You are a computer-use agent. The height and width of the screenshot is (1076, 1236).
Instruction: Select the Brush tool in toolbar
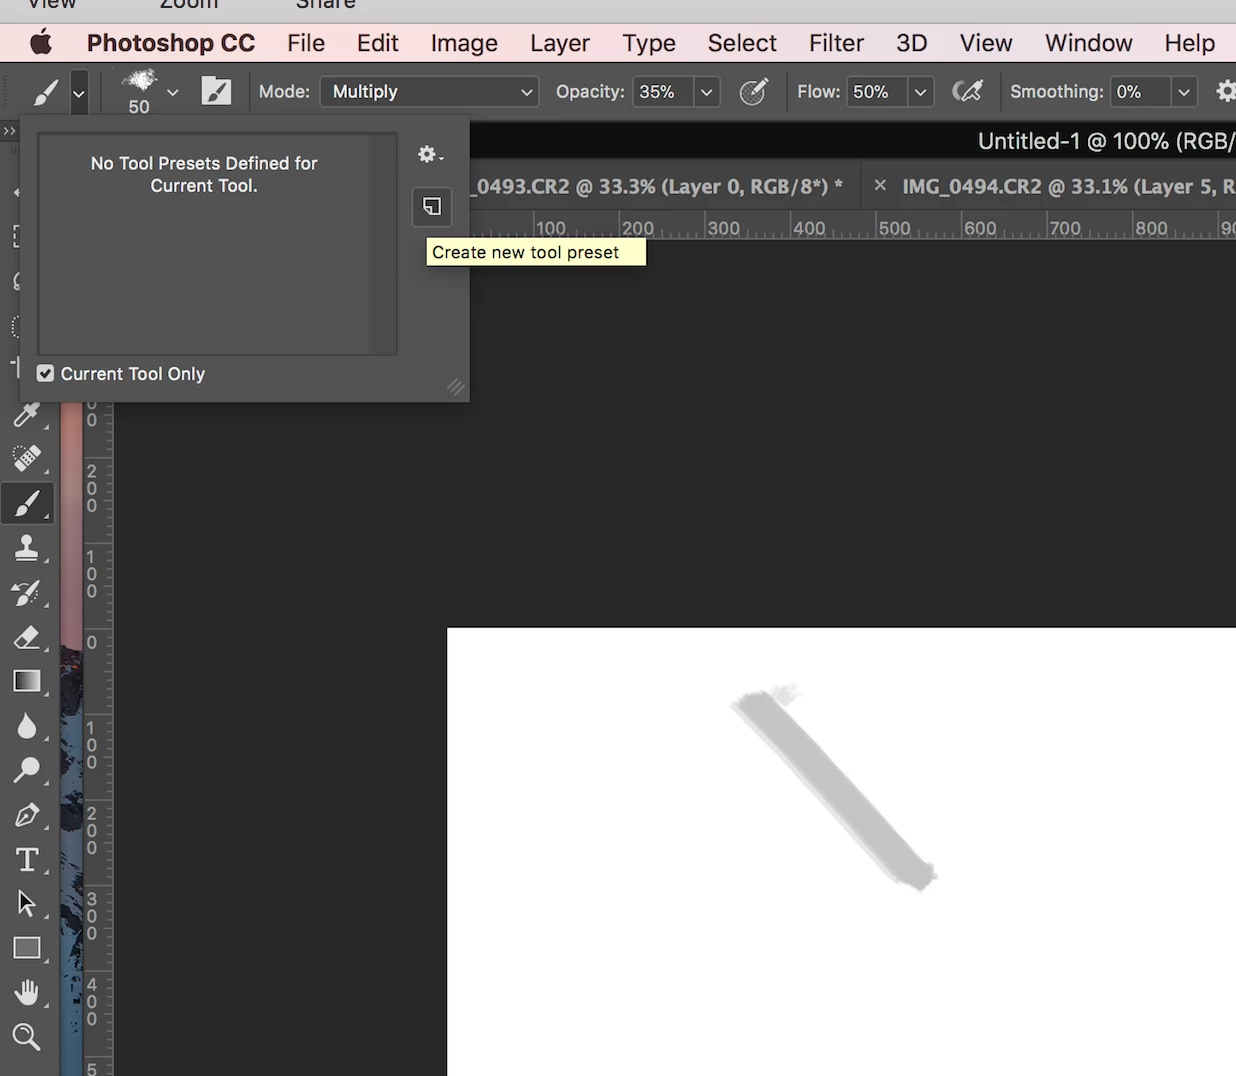click(27, 503)
